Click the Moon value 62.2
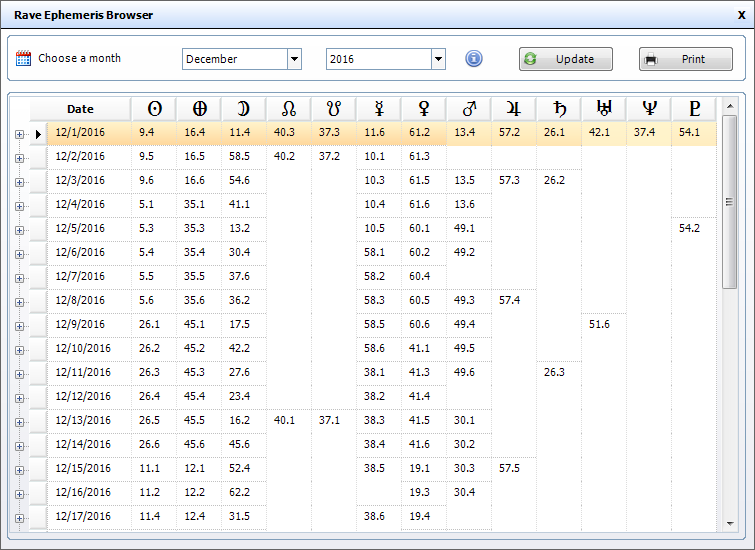This screenshot has width=755, height=550. tap(239, 492)
